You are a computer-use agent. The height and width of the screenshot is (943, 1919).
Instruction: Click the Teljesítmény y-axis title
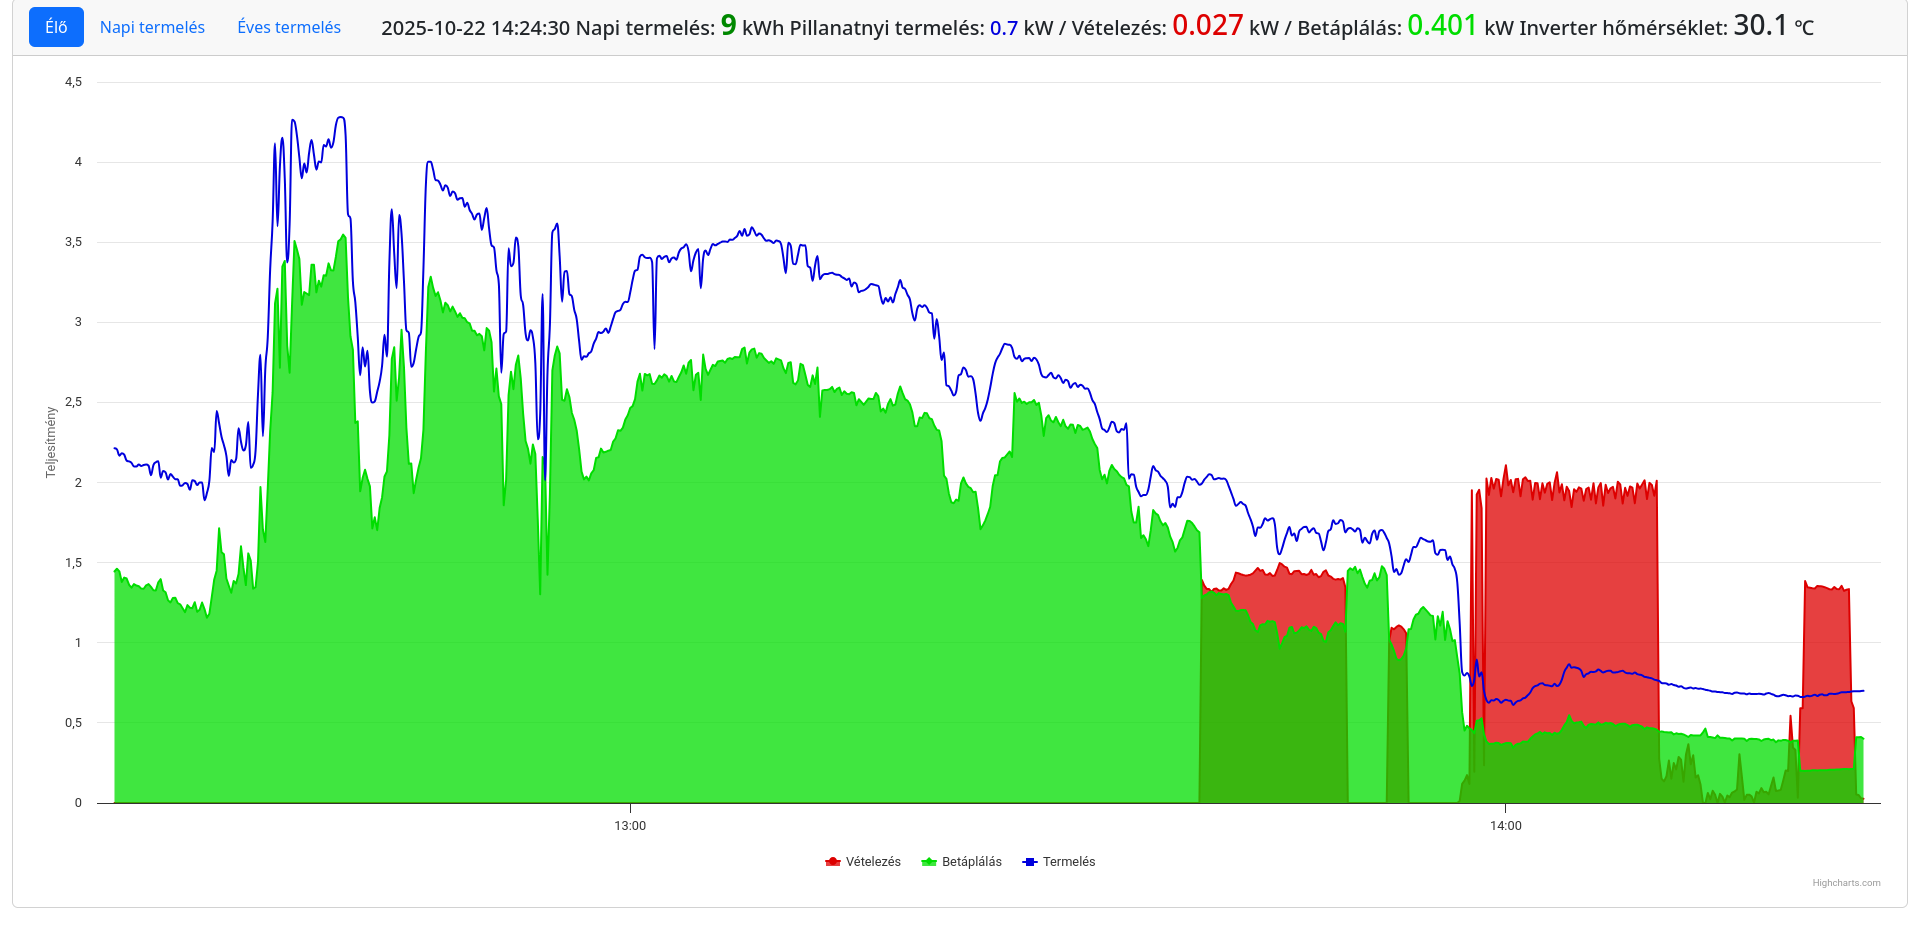pyautogui.click(x=51, y=442)
